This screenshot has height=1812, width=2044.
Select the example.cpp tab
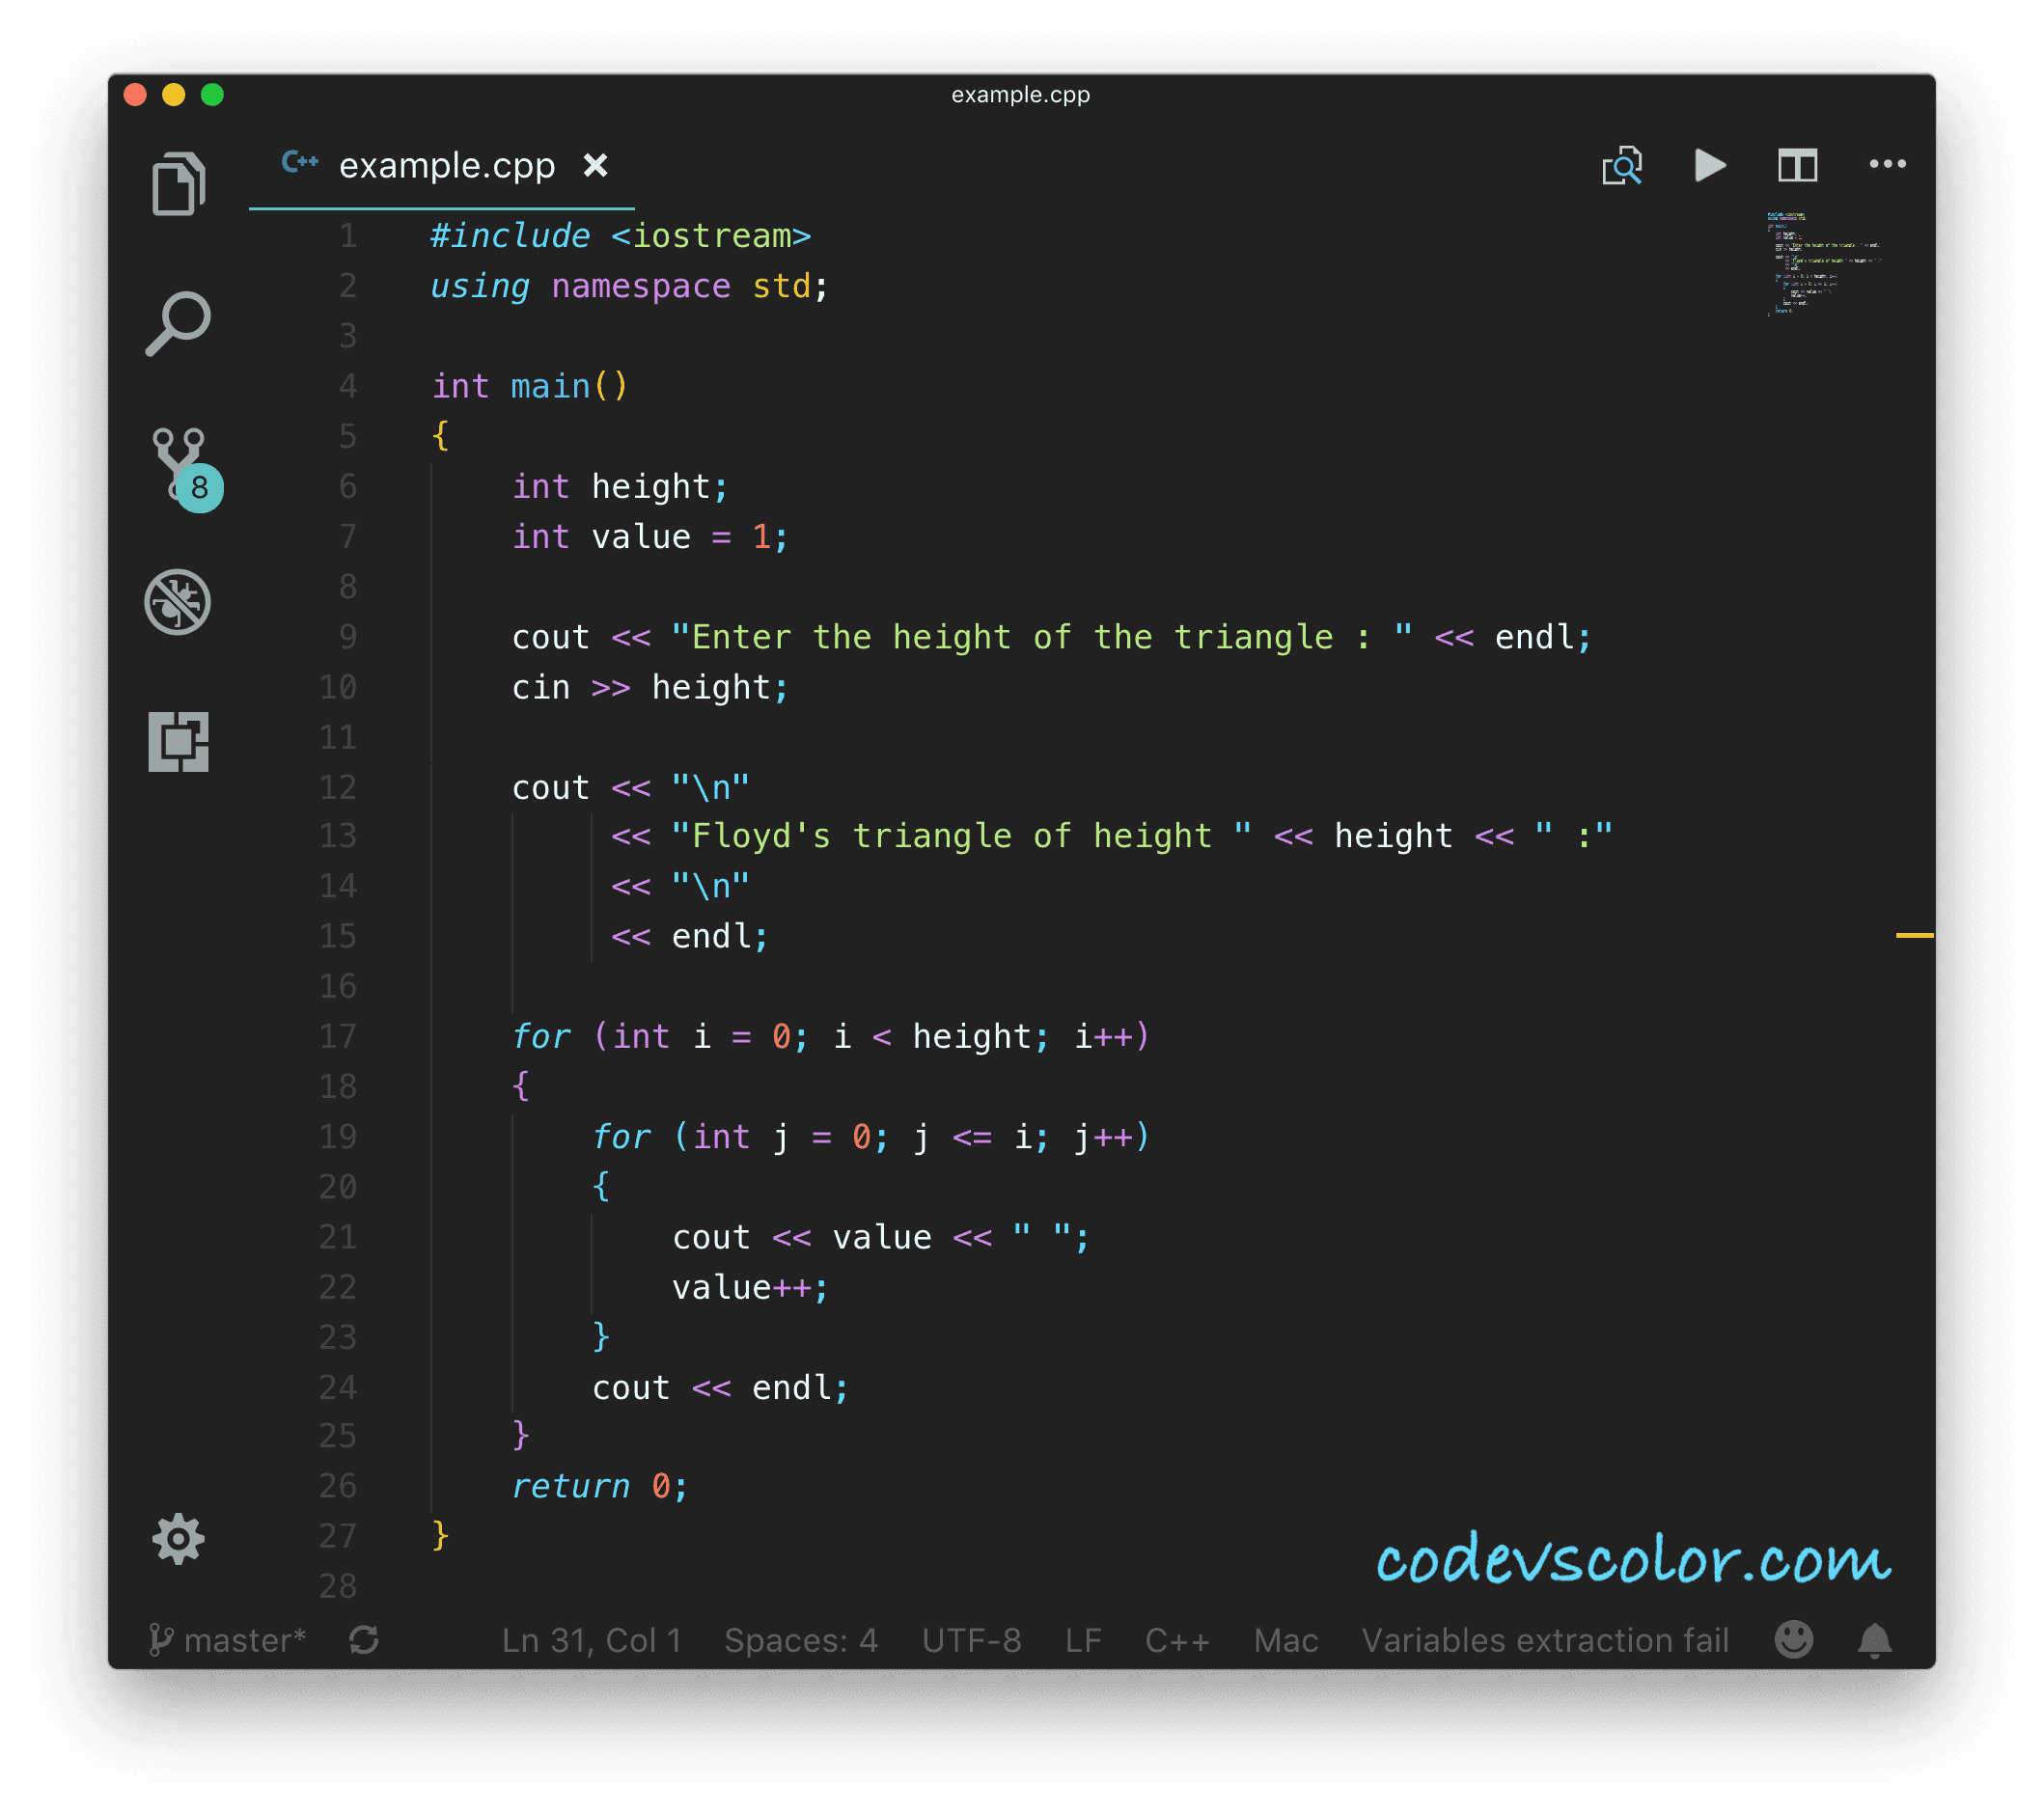446,166
